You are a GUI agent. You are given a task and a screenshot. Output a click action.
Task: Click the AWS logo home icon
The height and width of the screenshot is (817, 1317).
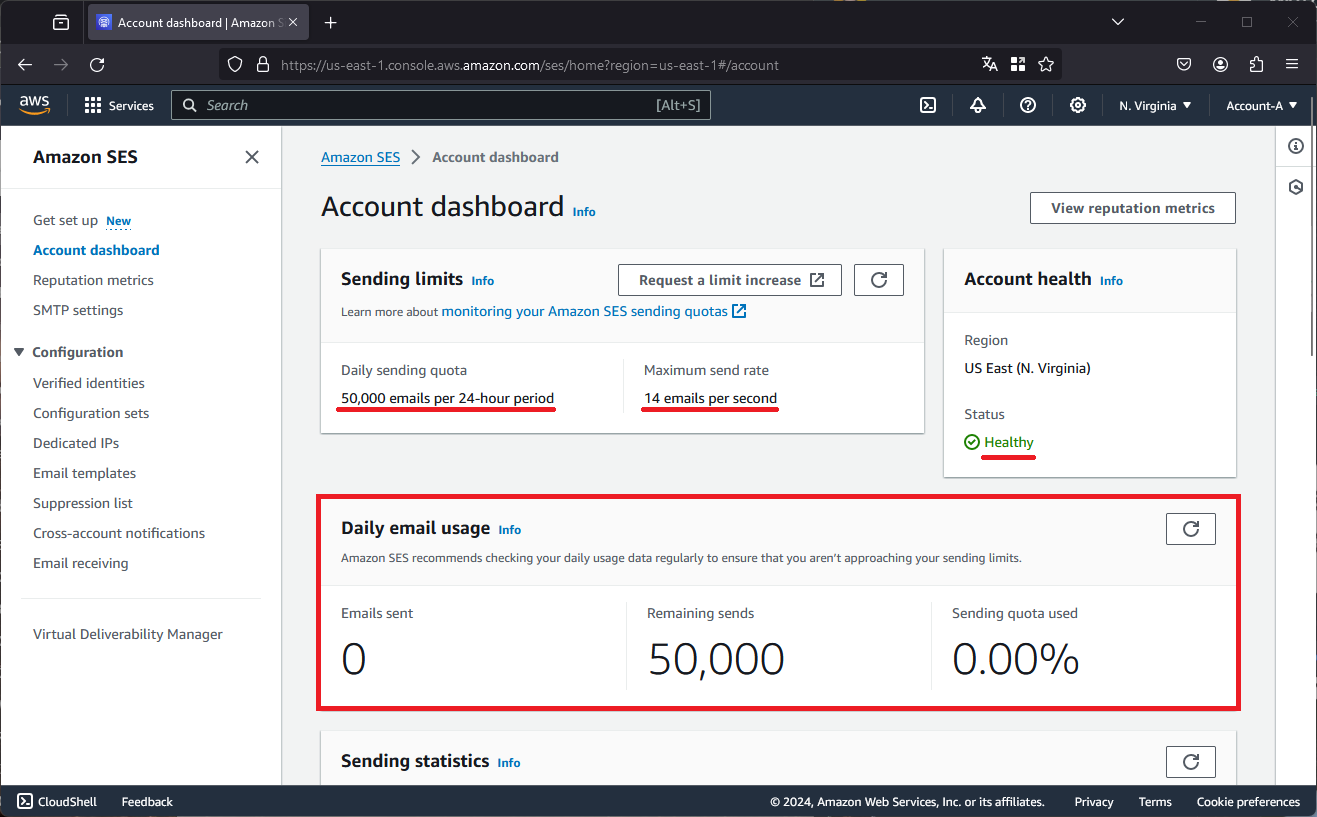(x=34, y=104)
